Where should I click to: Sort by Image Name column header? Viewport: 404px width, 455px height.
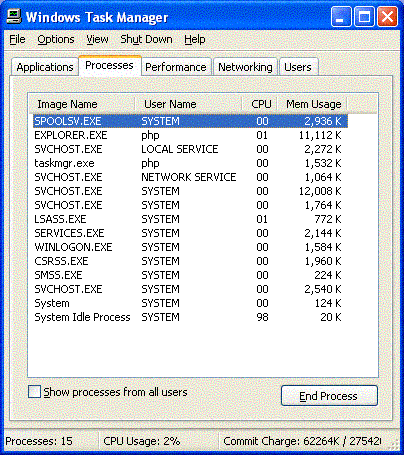(x=82, y=104)
